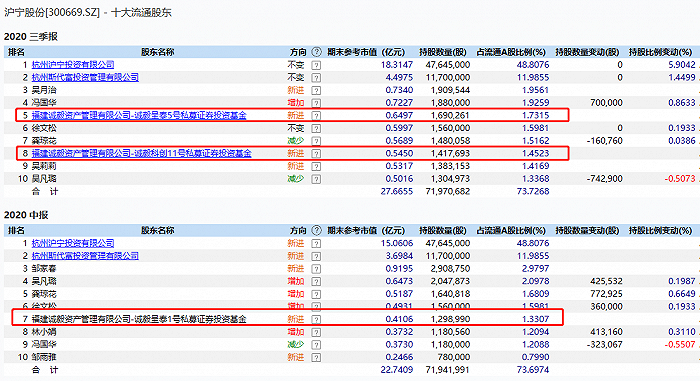This screenshot has width=700, height=381.
Task: Click the total market value 27.6655
Action: click(397, 191)
